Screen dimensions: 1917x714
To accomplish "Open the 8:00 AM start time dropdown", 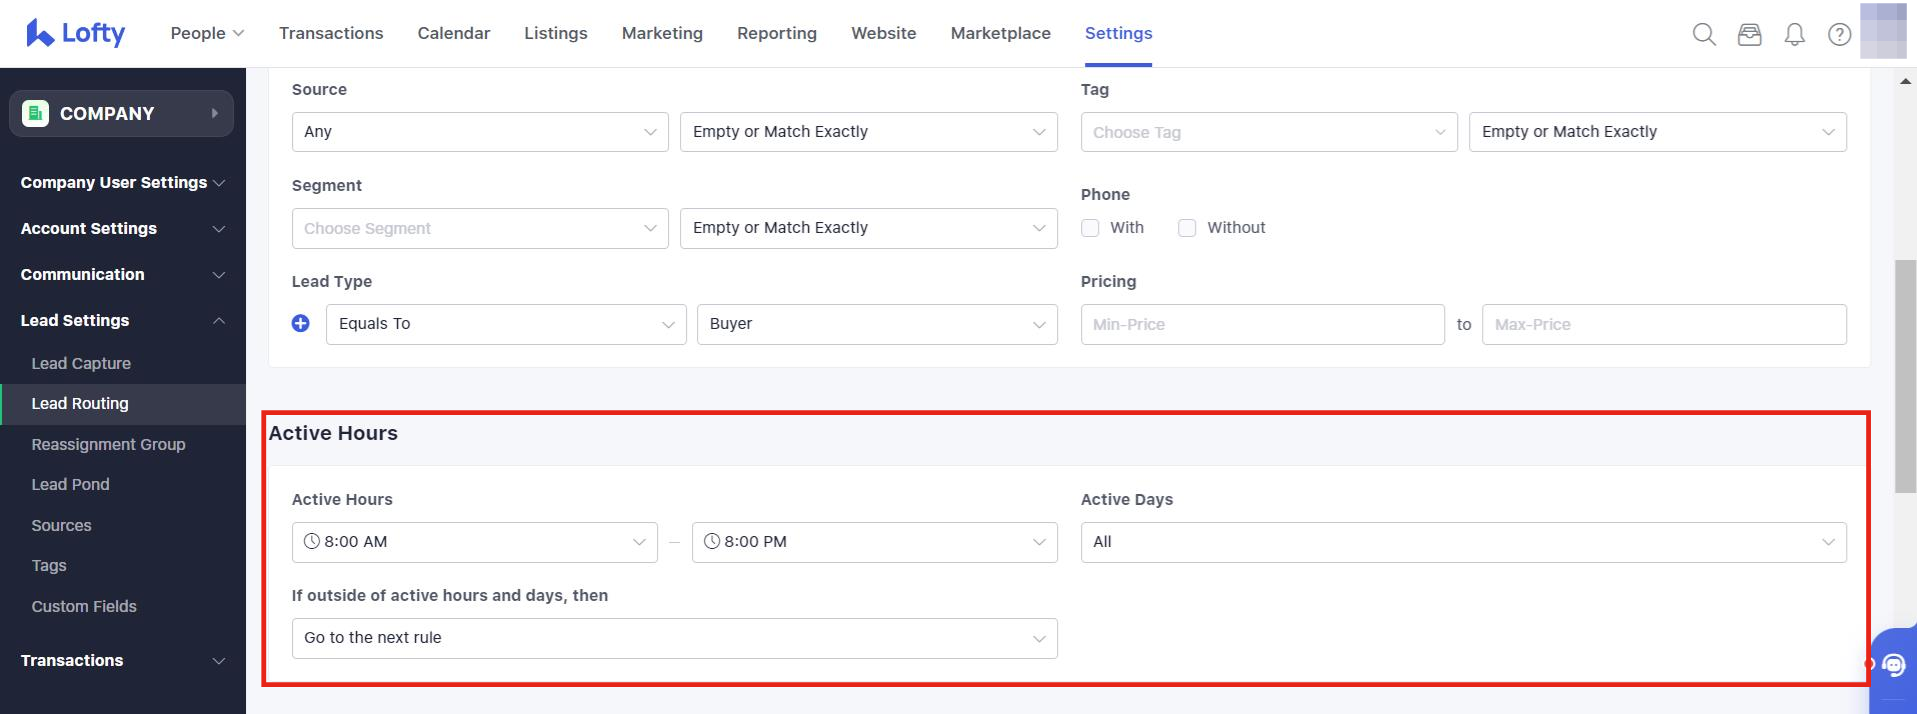I will pos(475,542).
